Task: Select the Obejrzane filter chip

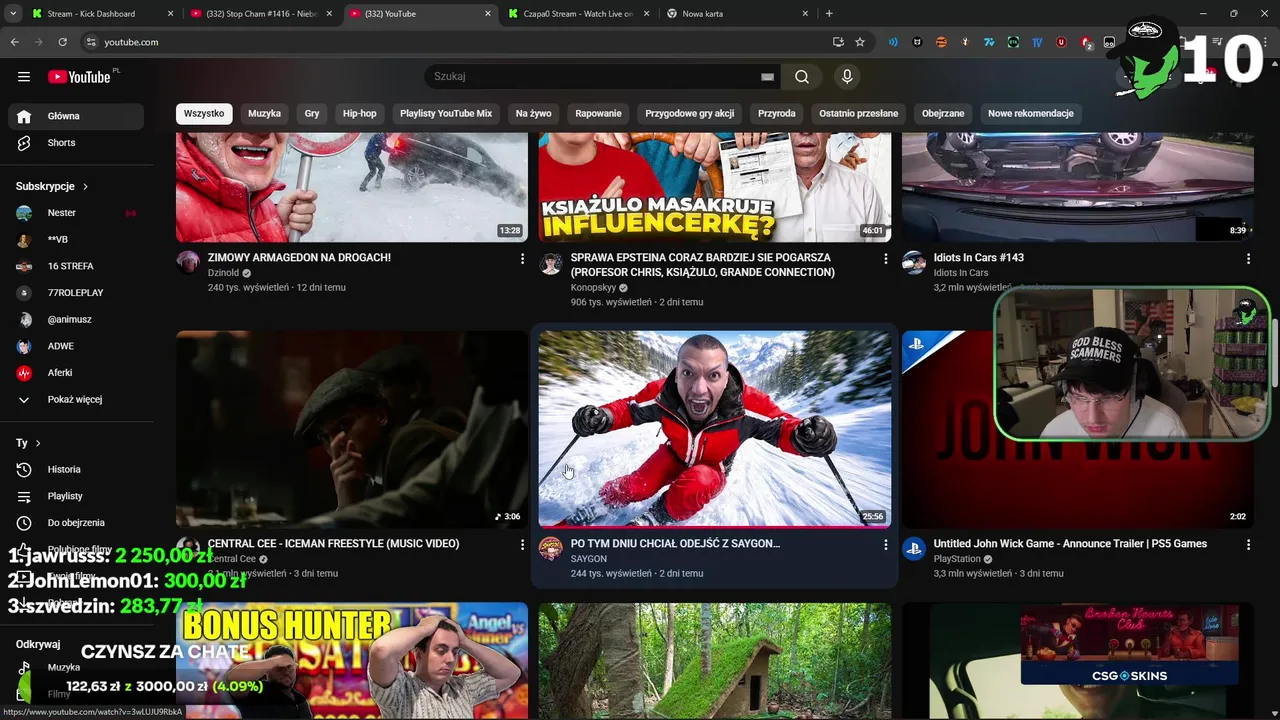Action: point(943,114)
